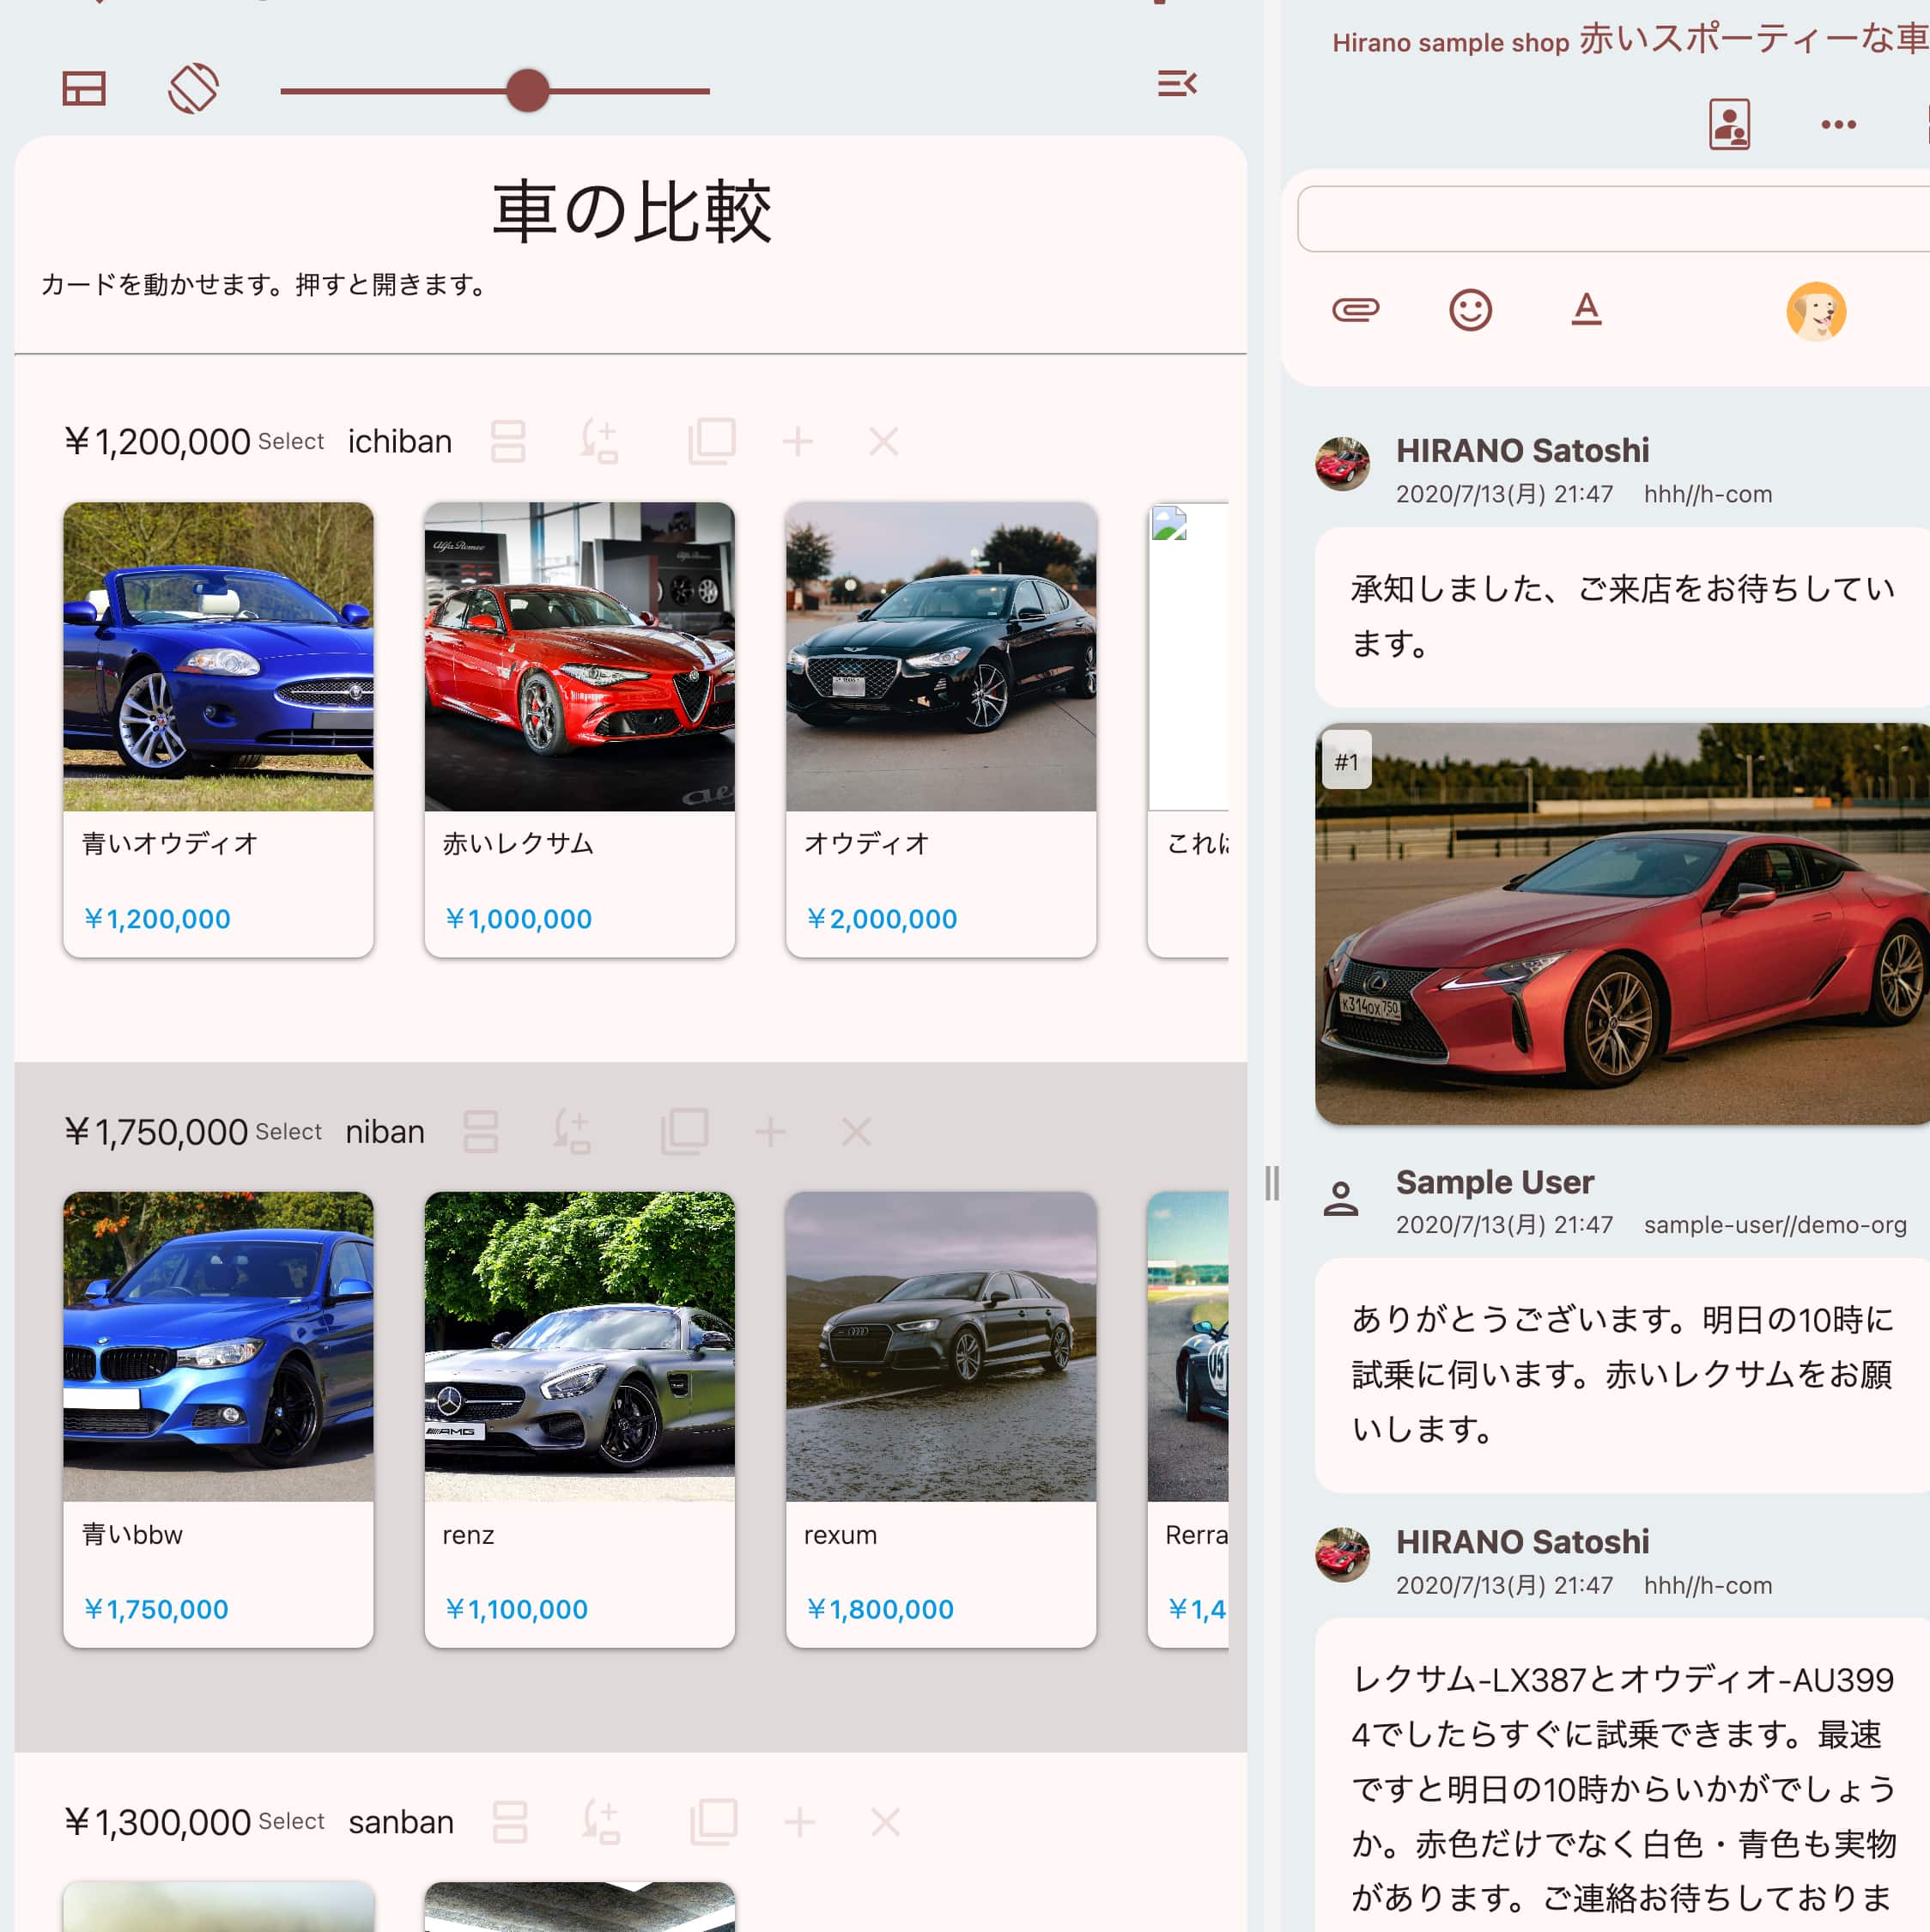
Task: Click the table layout icon in toolbar
Action: [x=84, y=89]
